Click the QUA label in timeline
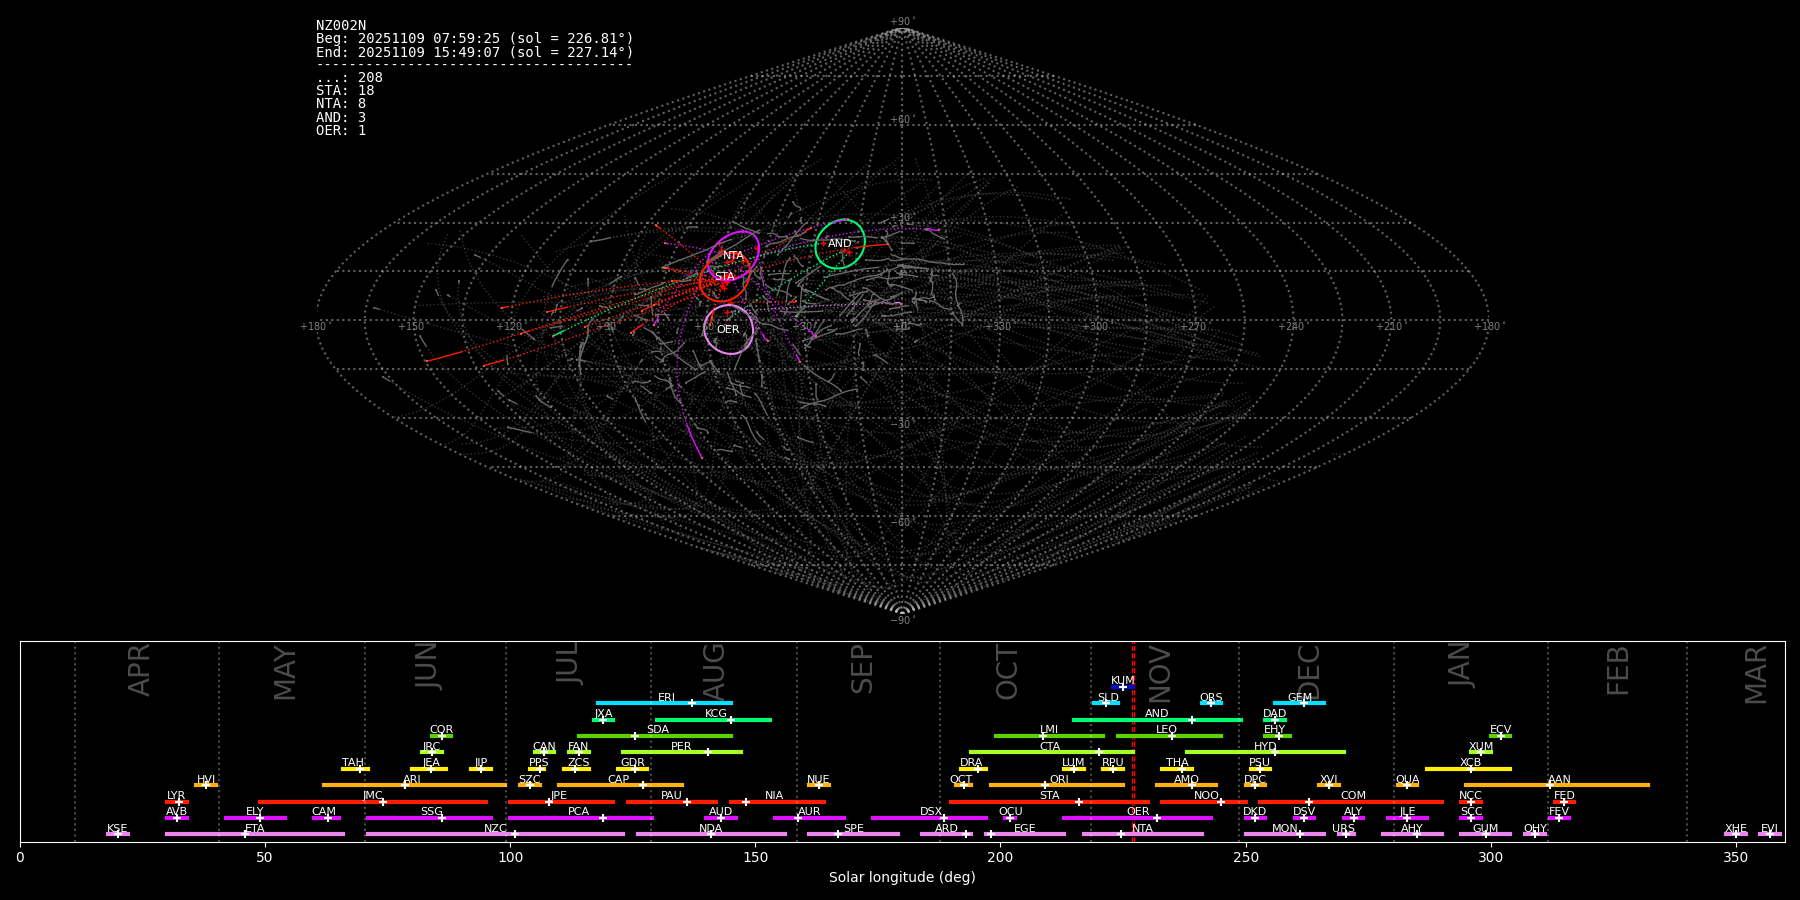This screenshot has height=900, width=1800. (1407, 779)
